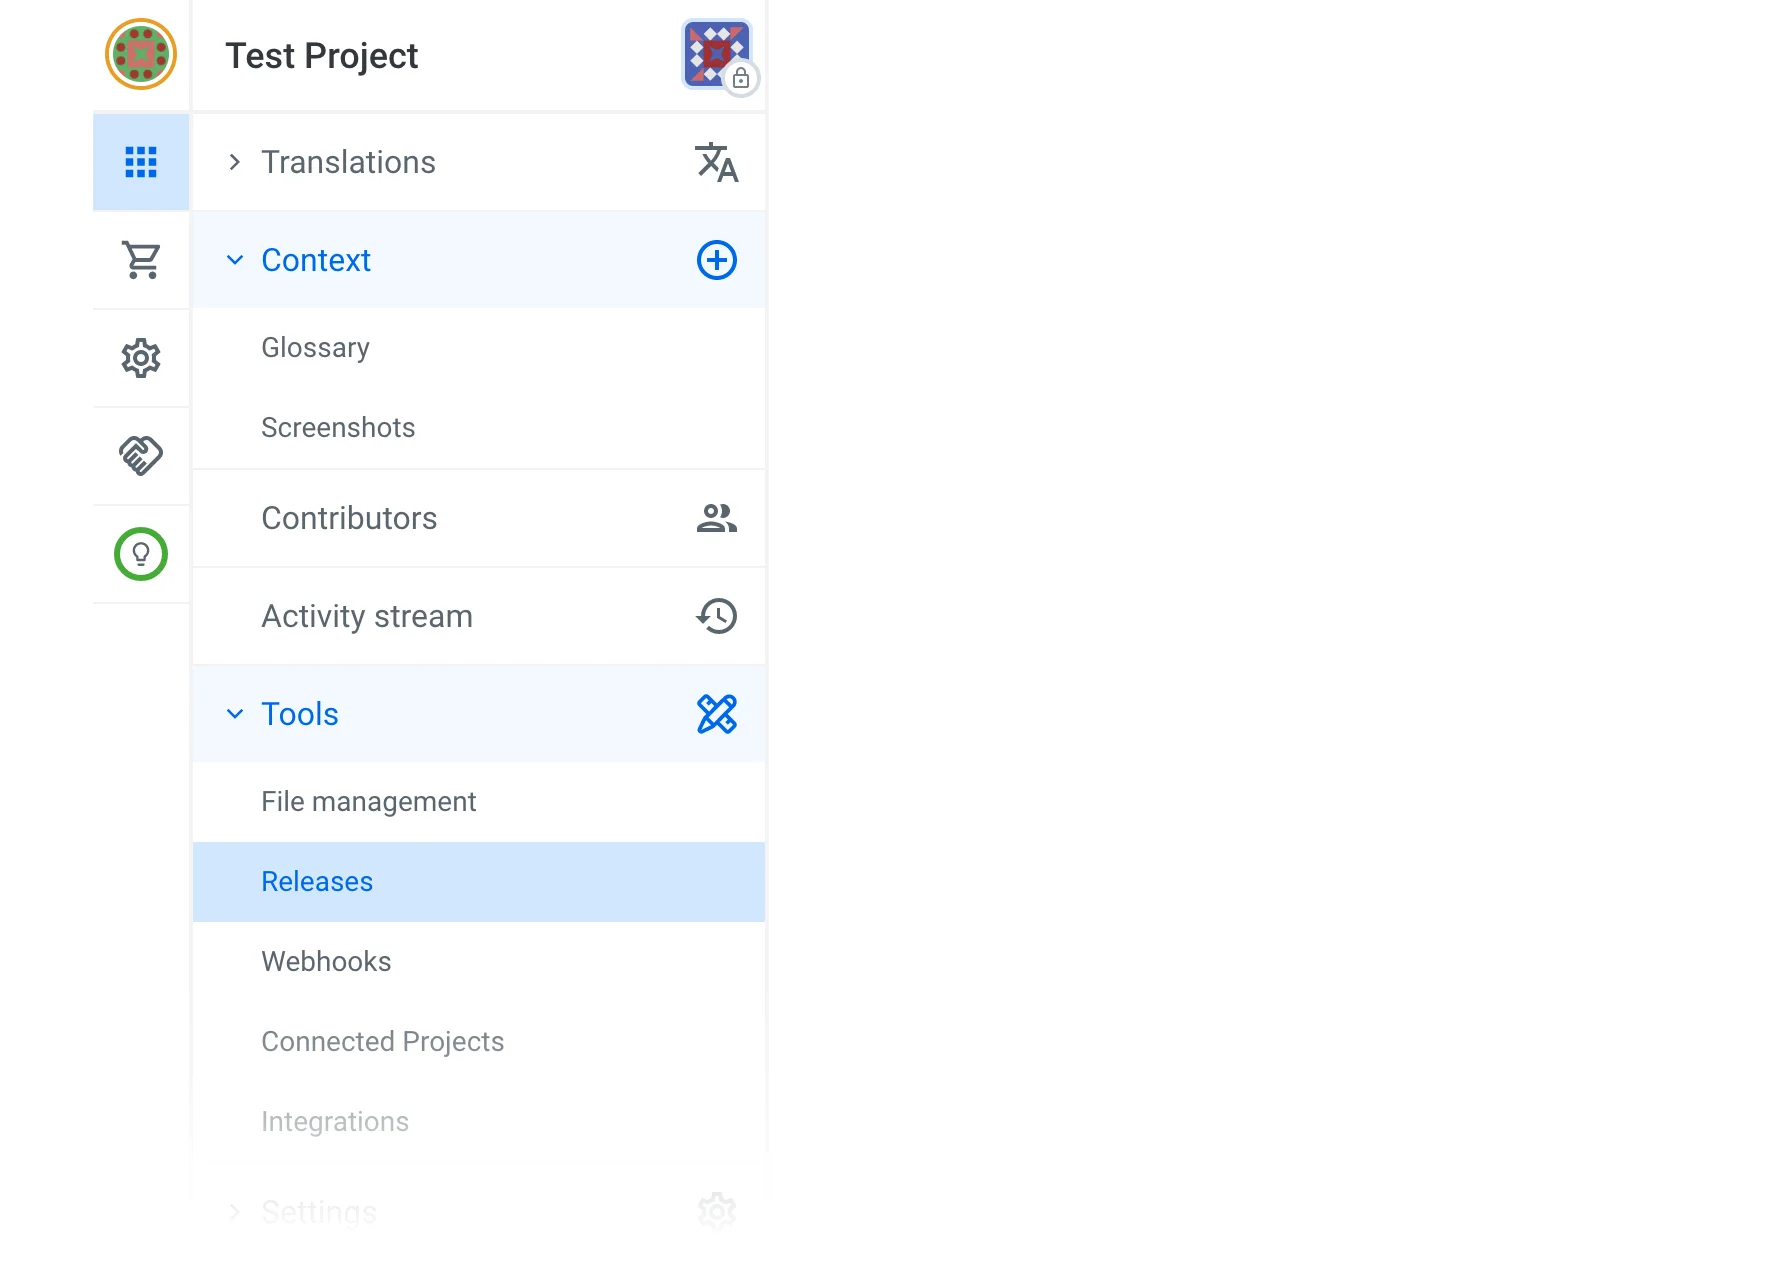Click the green lightbulb ideas icon
The width and height of the screenshot is (1766, 1270).
click(141, 554)
